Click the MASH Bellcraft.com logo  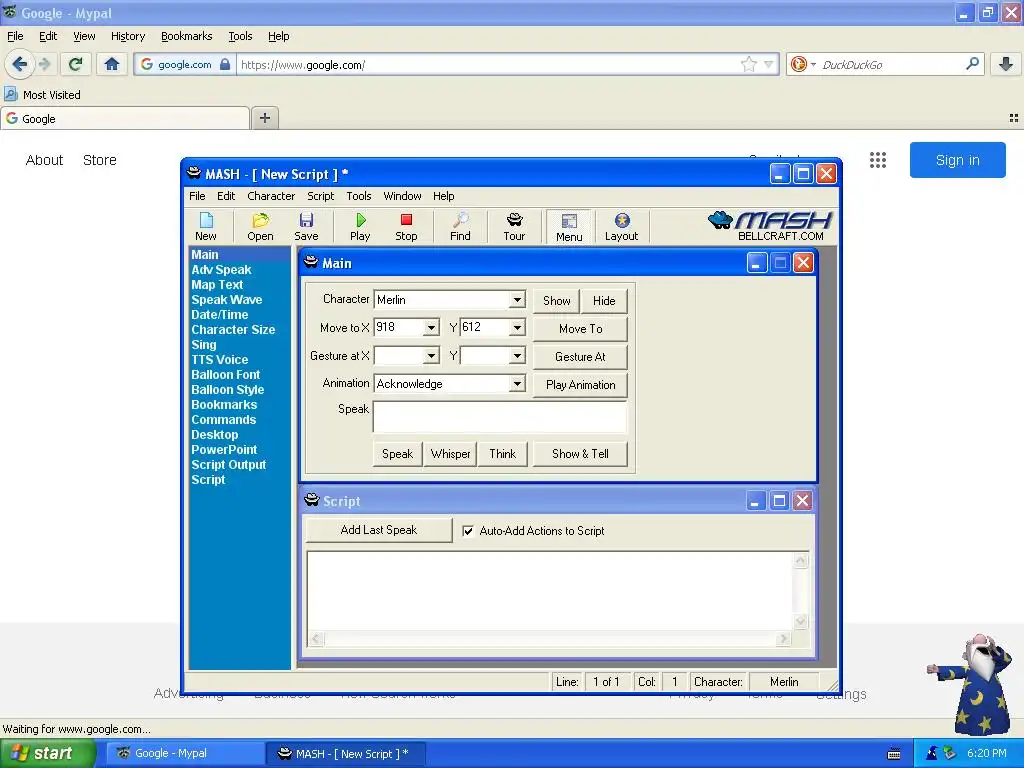click(x=771, y=226)
